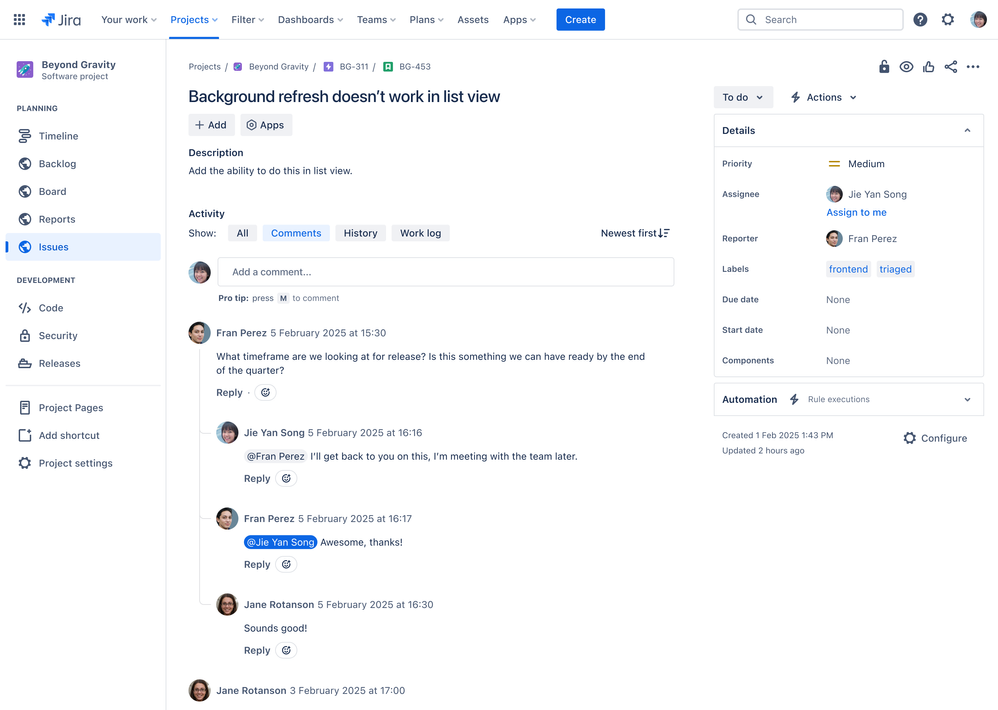Click the thumbs up vote icon
This screenshot has height=710, width=998.
click(929, 67)
